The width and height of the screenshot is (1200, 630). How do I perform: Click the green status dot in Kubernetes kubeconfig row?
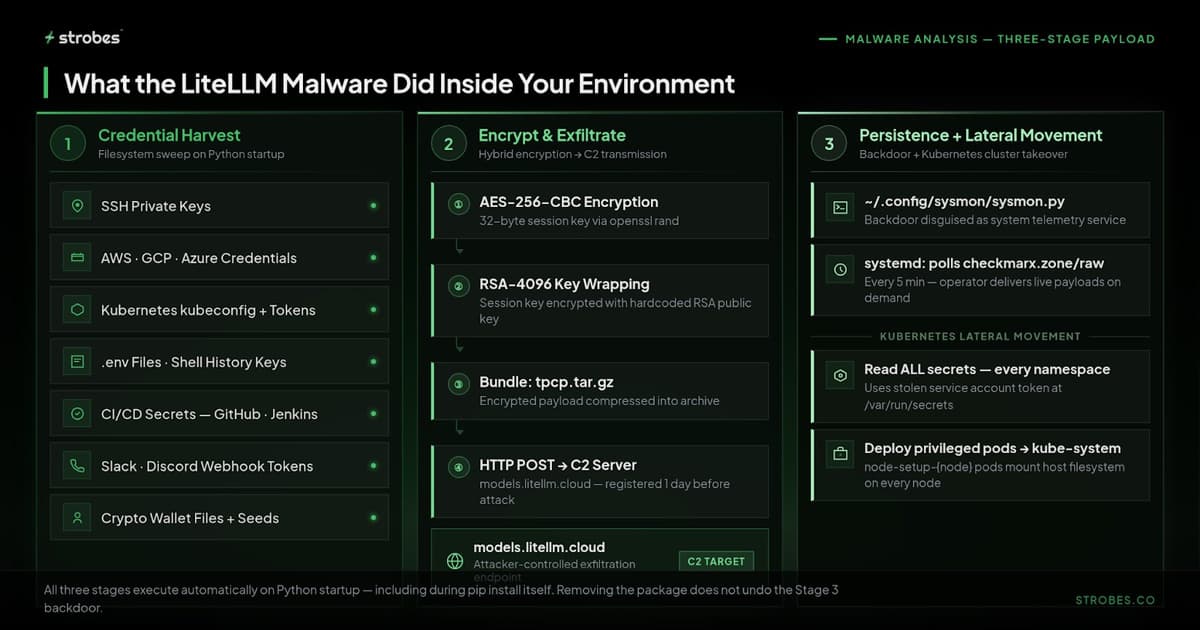pos(373,310)
